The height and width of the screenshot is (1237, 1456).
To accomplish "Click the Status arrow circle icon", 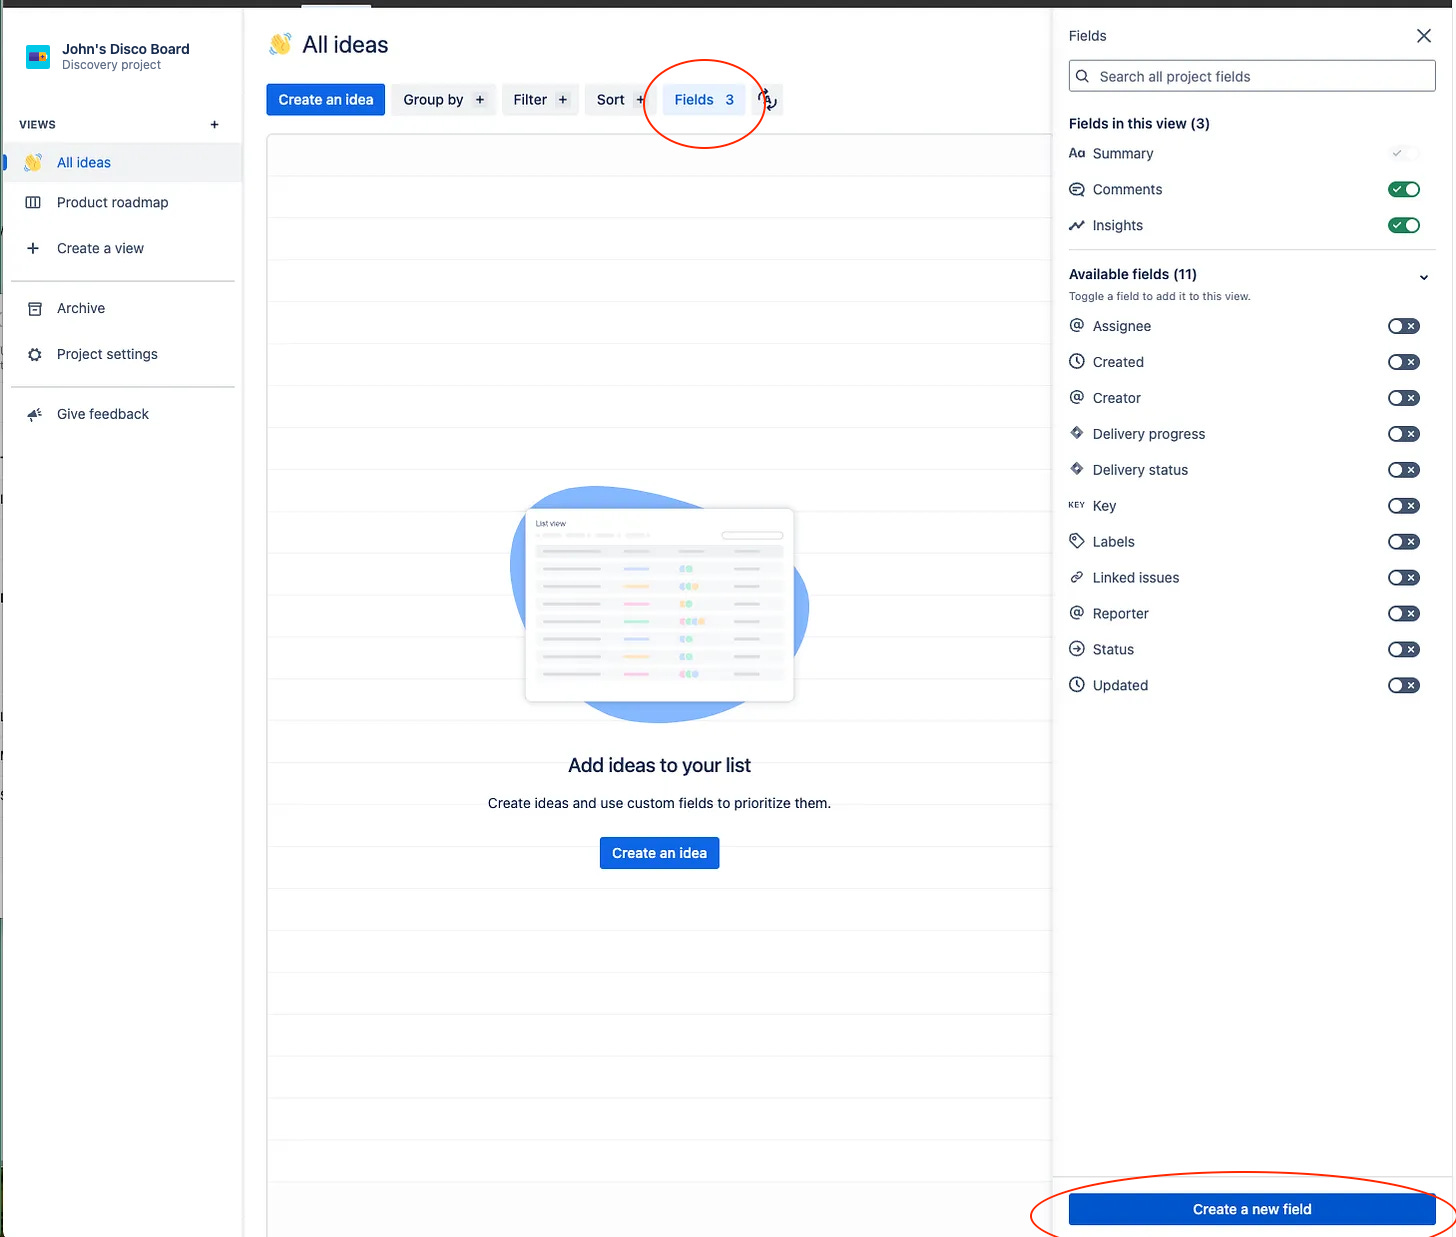I will [x=1077, y=649].
